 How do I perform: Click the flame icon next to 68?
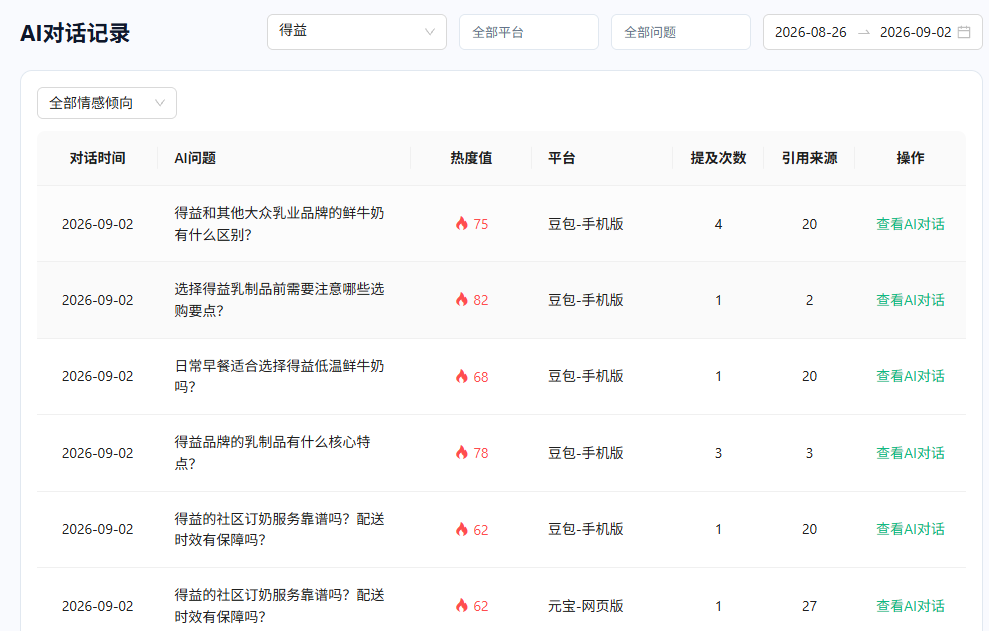click(x=462, y=377)
